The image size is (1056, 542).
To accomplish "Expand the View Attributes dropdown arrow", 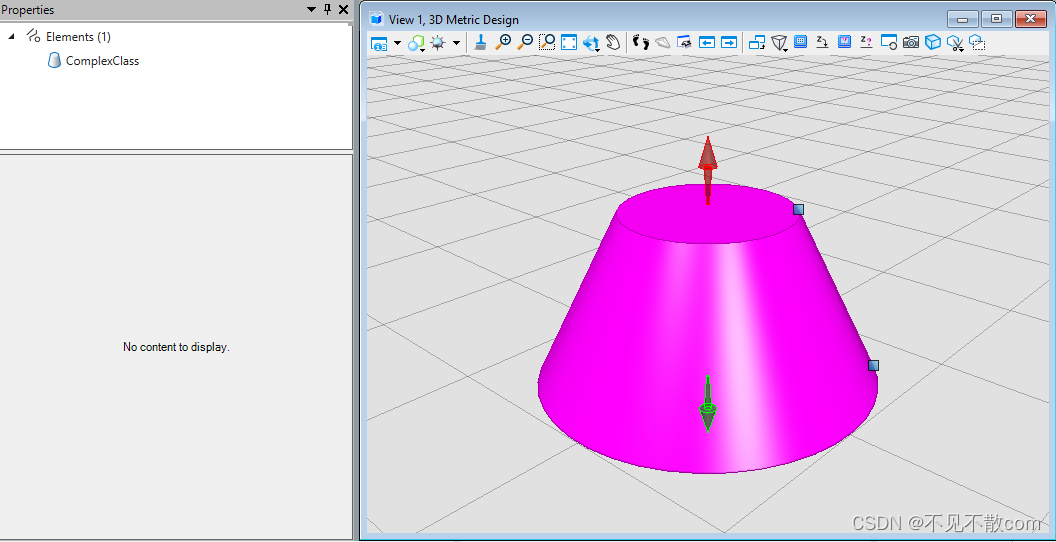I will 397,43.
